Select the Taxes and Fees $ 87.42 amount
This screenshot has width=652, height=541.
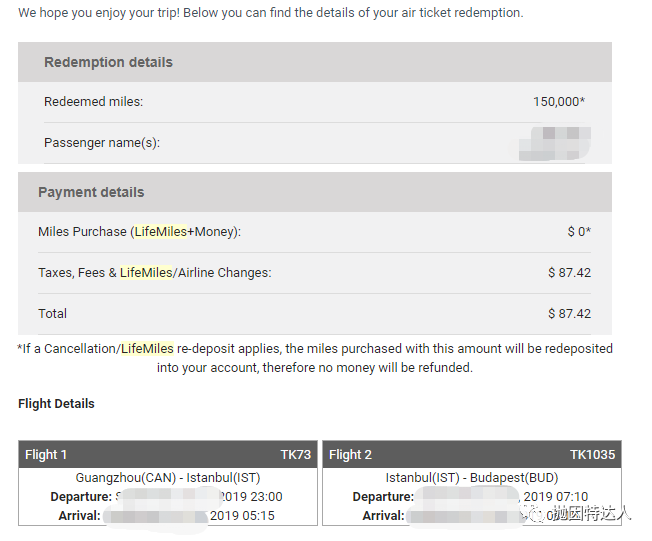(x=569, y=272)
